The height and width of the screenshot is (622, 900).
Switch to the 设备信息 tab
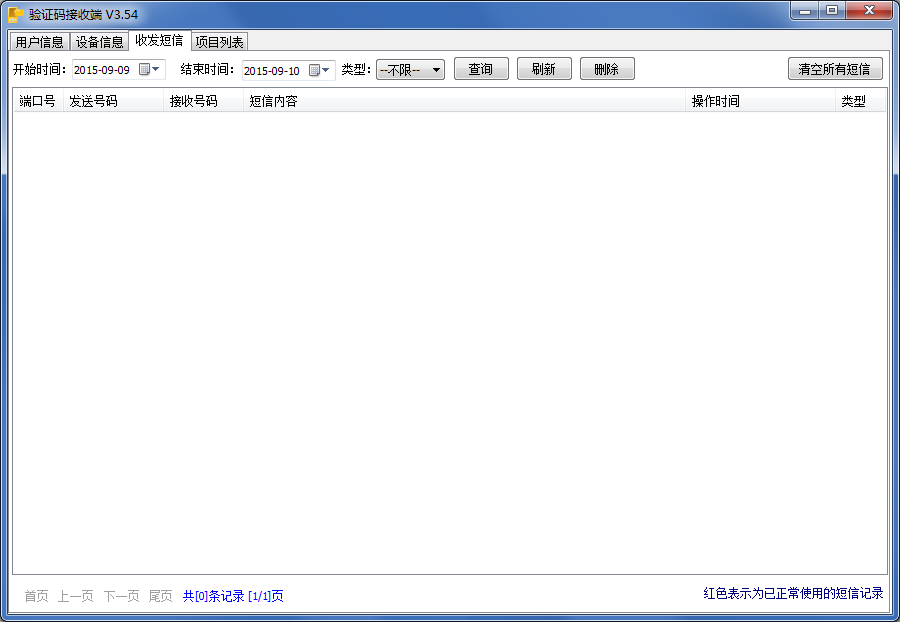click(x=99, y=42)
